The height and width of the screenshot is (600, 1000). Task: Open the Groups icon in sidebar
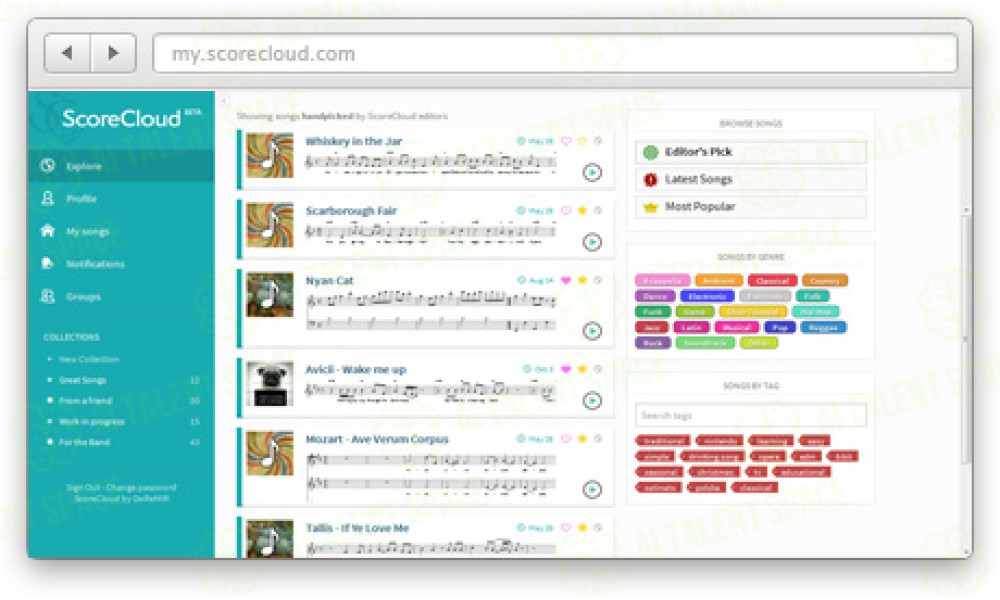pyautogui.click(x=47, y=297)
